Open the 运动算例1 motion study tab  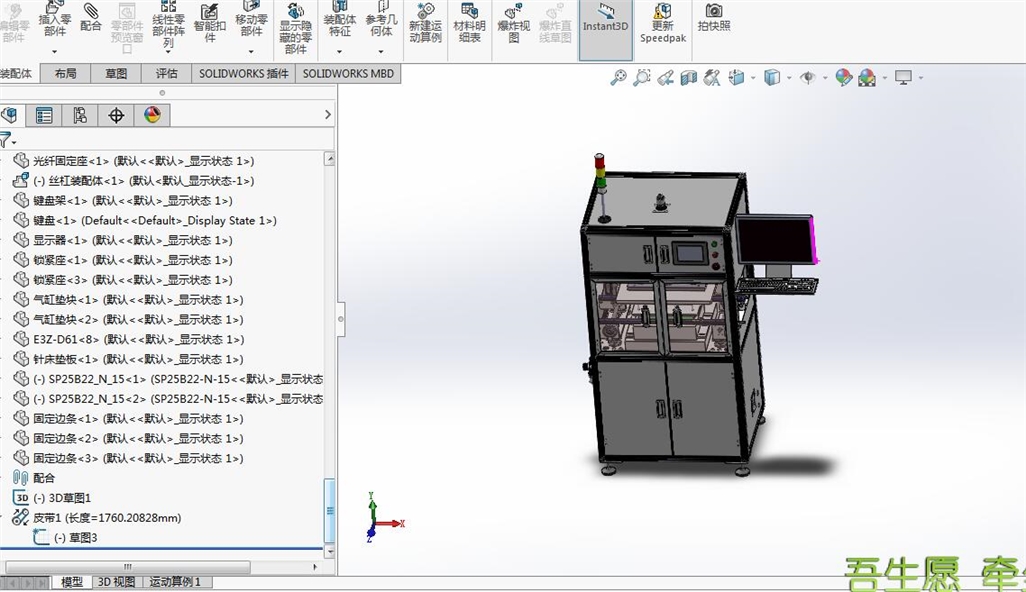175,582
